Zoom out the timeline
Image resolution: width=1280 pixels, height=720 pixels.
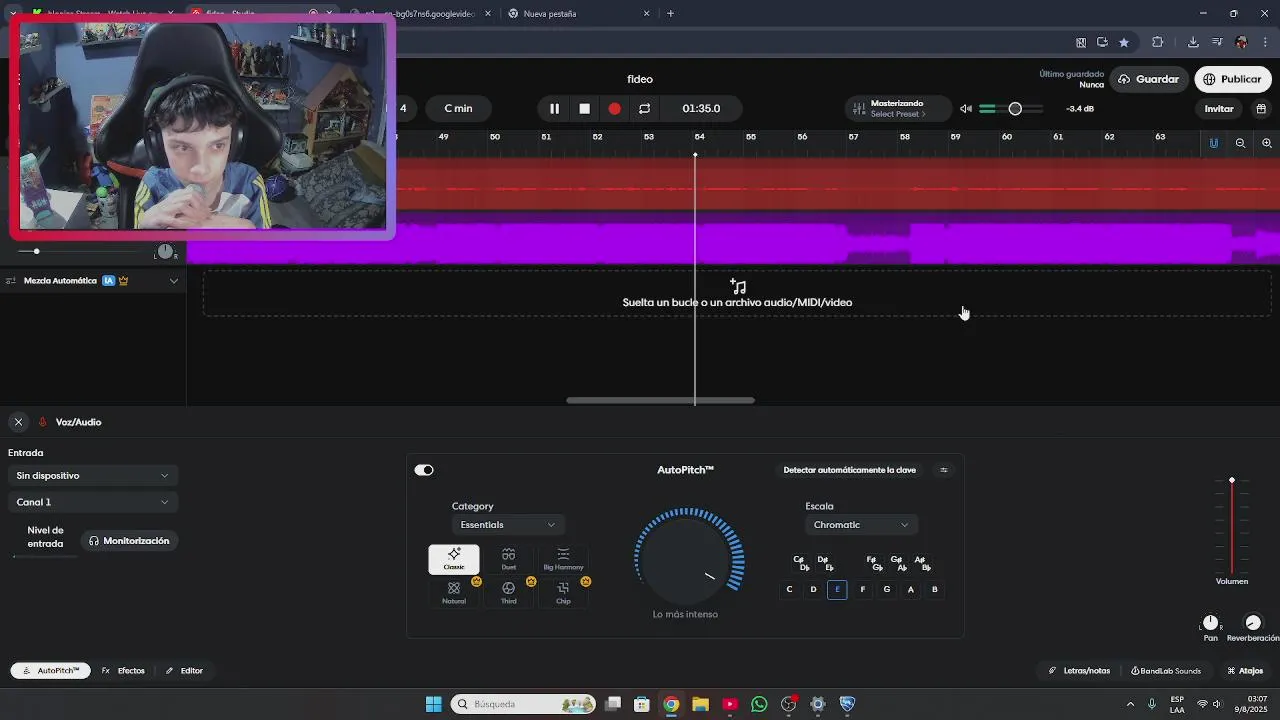1240,143
